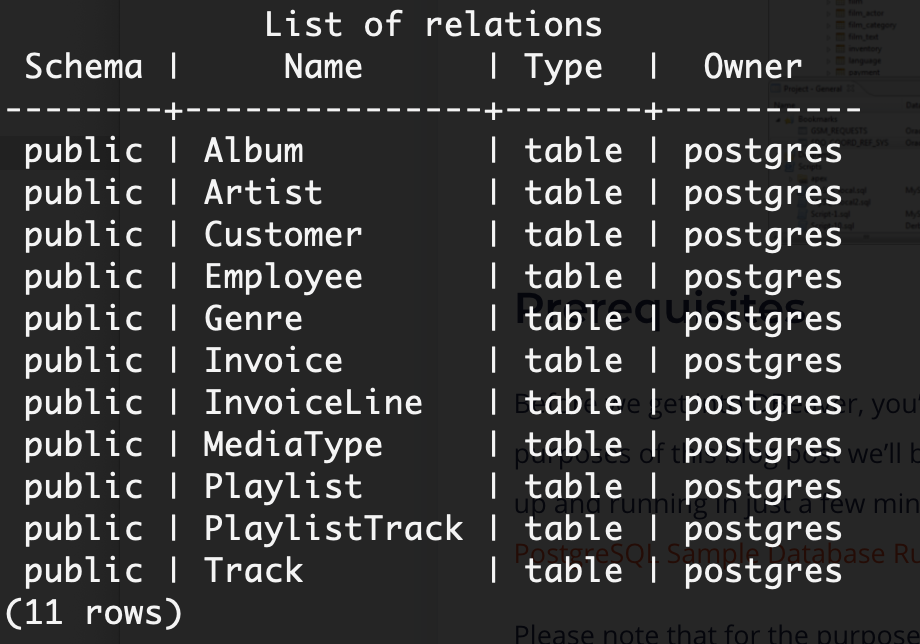Click the InvoiceLine table name
The height and width of the screenshot is (644, 920).
tap(312, 402)
